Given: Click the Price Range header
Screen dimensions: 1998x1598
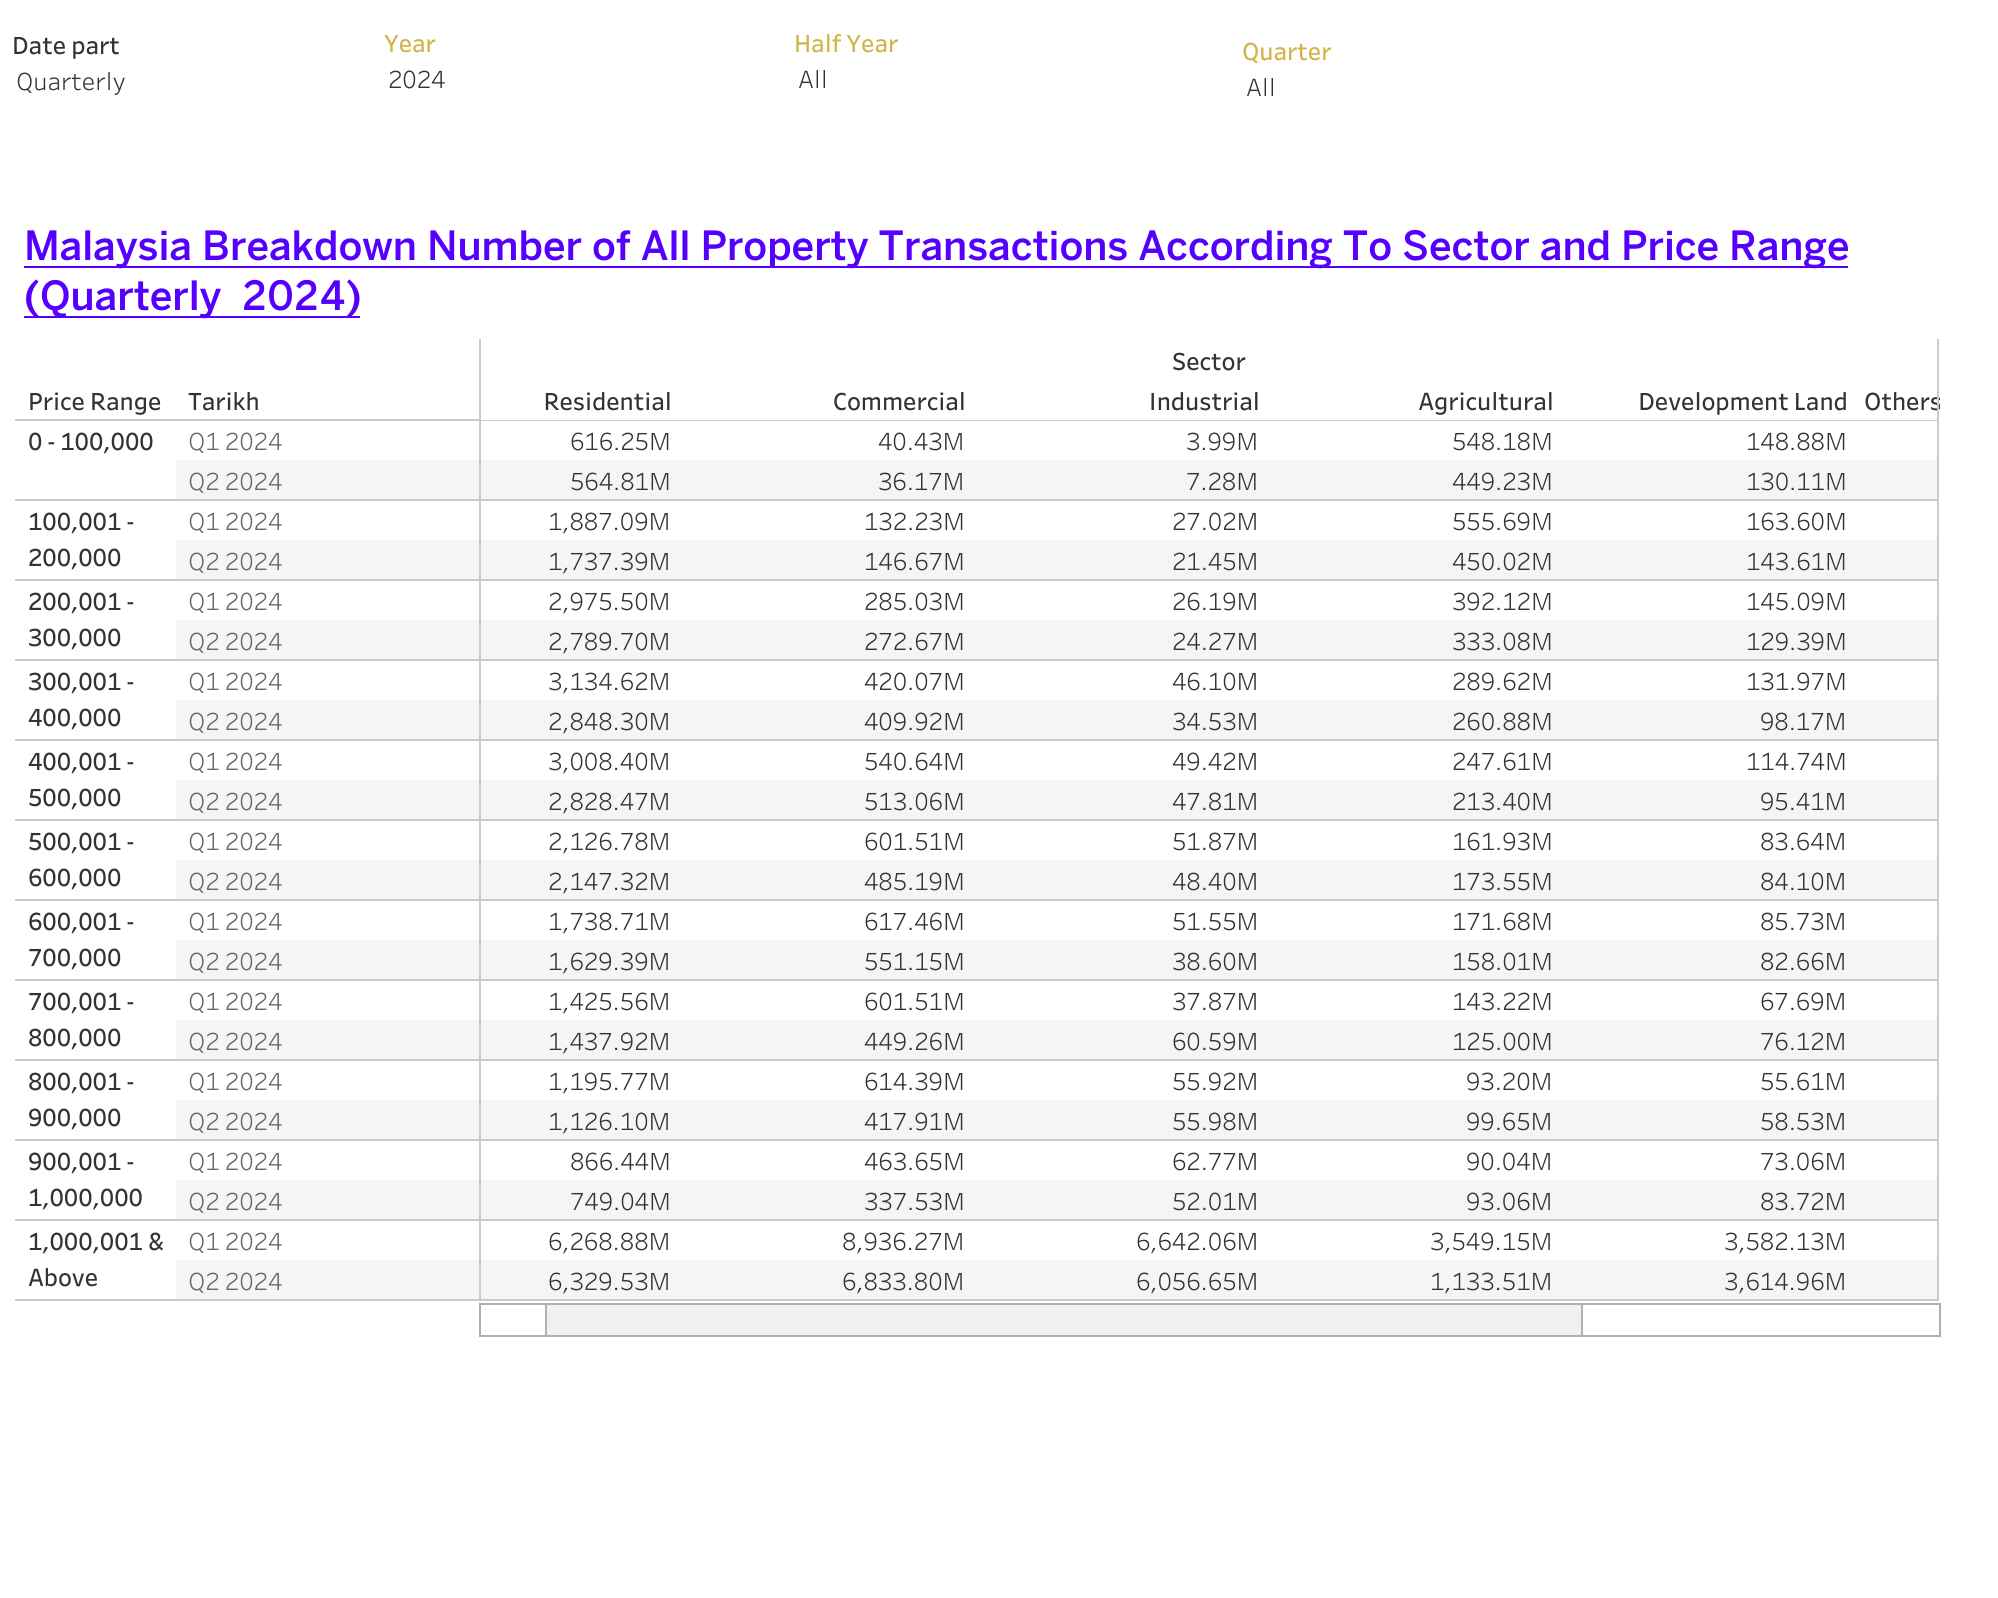Looking at the screenshot, I should click(94, 401).
